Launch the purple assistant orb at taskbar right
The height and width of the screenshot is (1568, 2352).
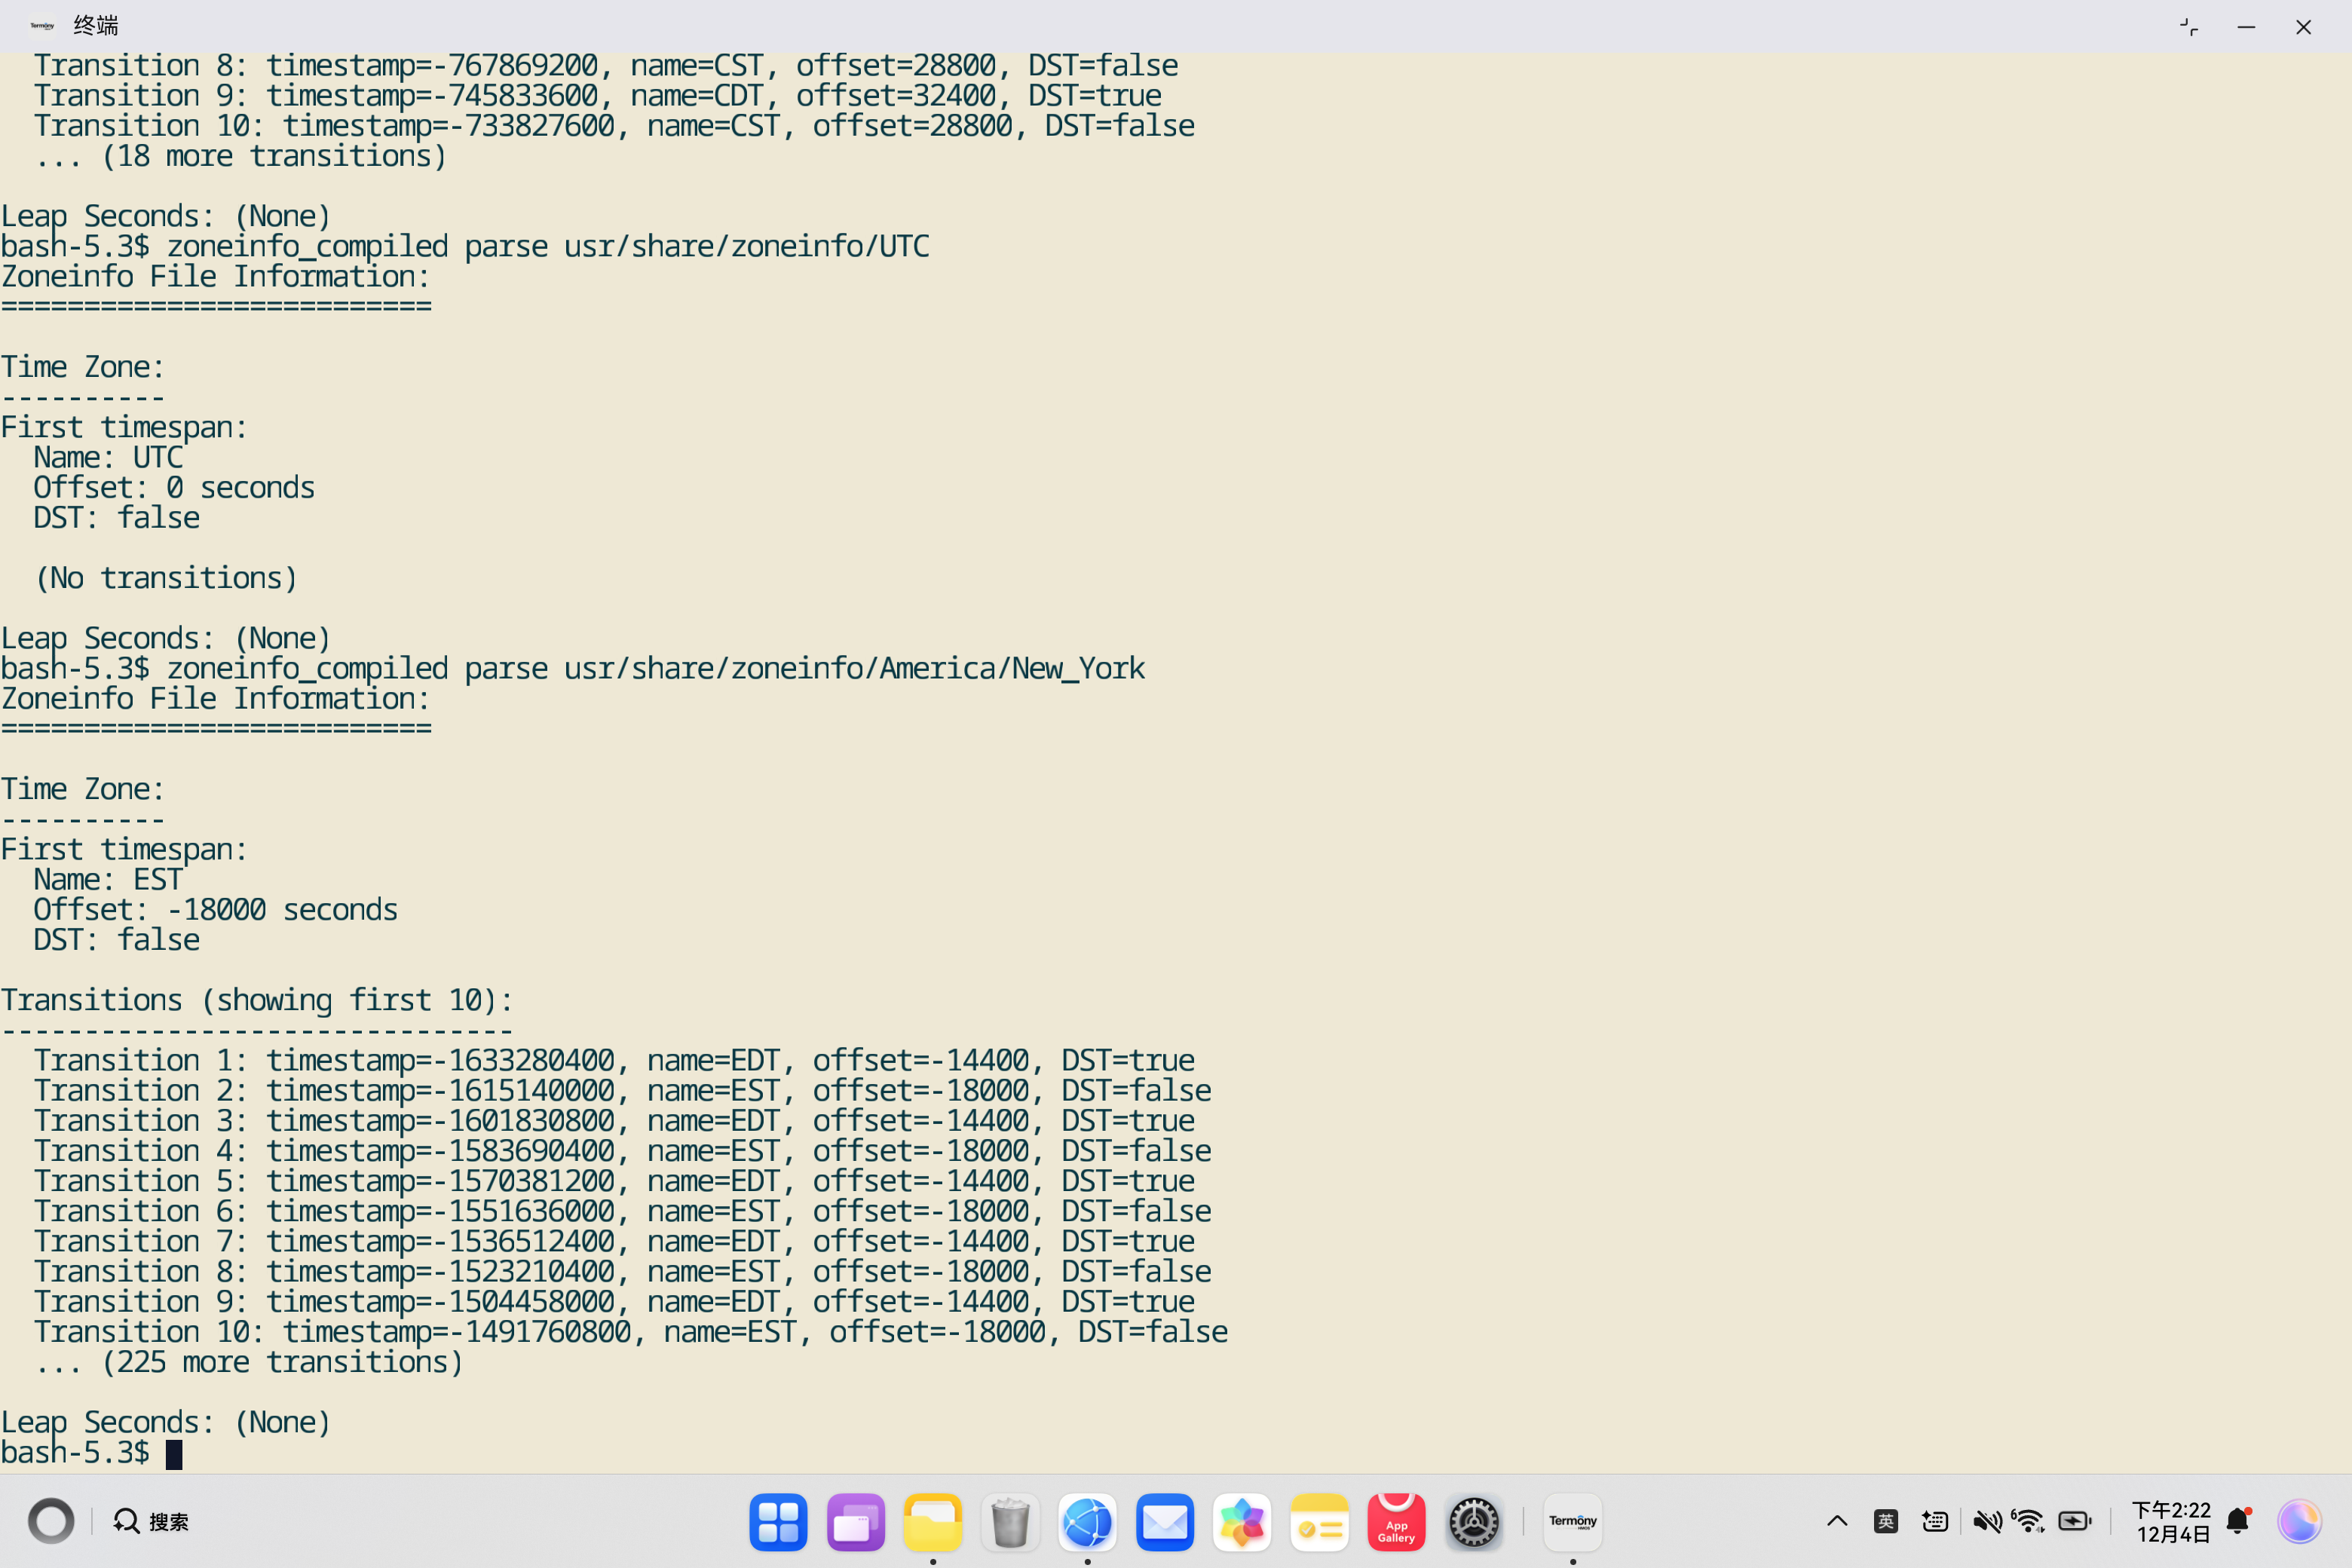point(2299,1522)
